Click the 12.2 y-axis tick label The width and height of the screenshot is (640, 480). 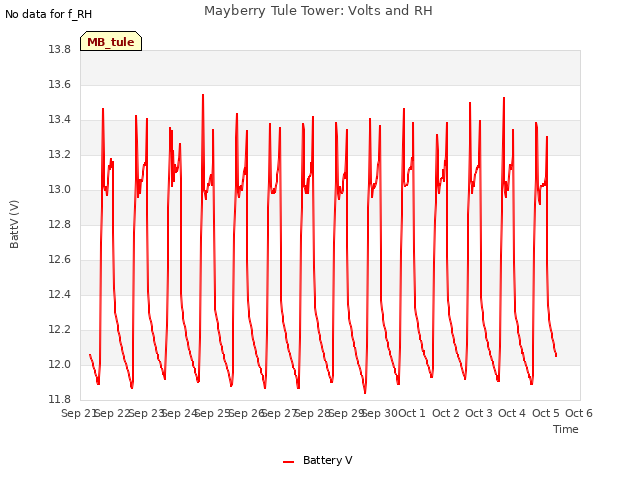tap(59, 329)
